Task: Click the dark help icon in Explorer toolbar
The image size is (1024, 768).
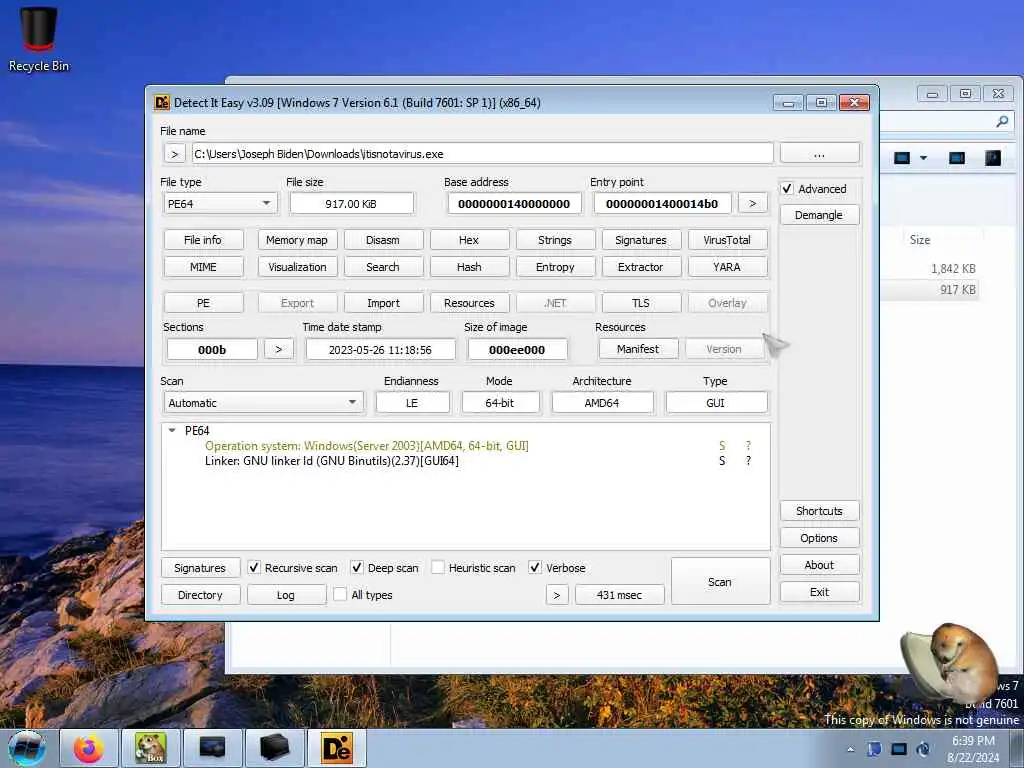Action: (x=993, y=158)
